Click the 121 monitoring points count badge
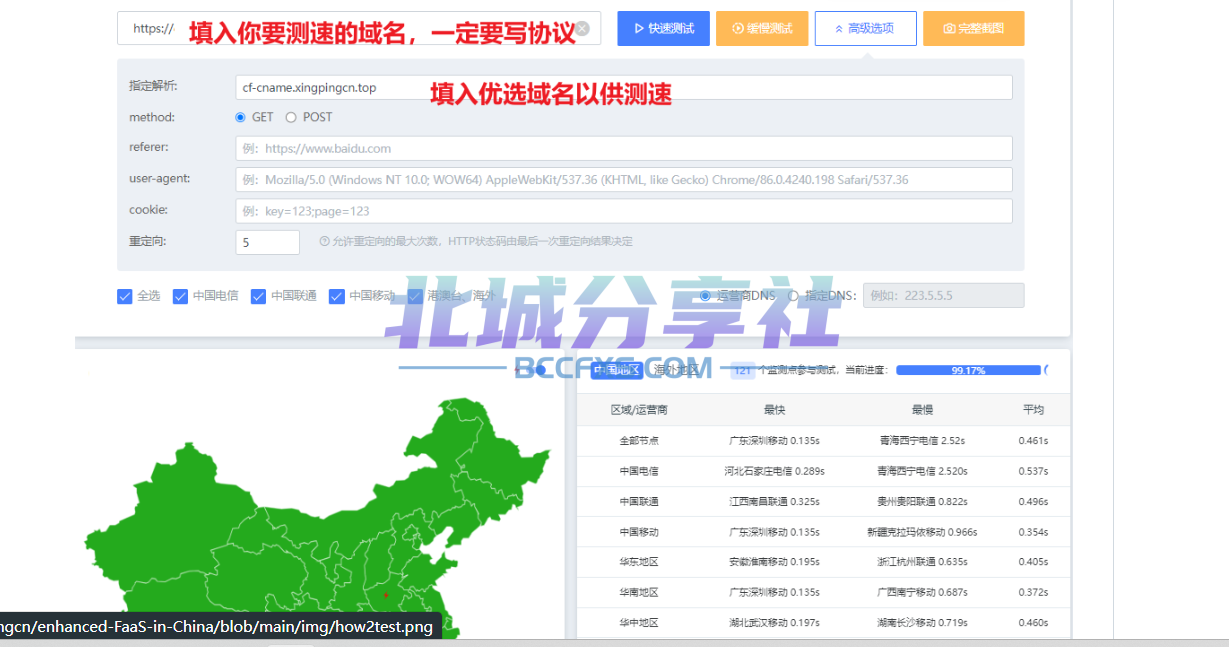Screen dimensions: 1229x647 tap(742, 370)
